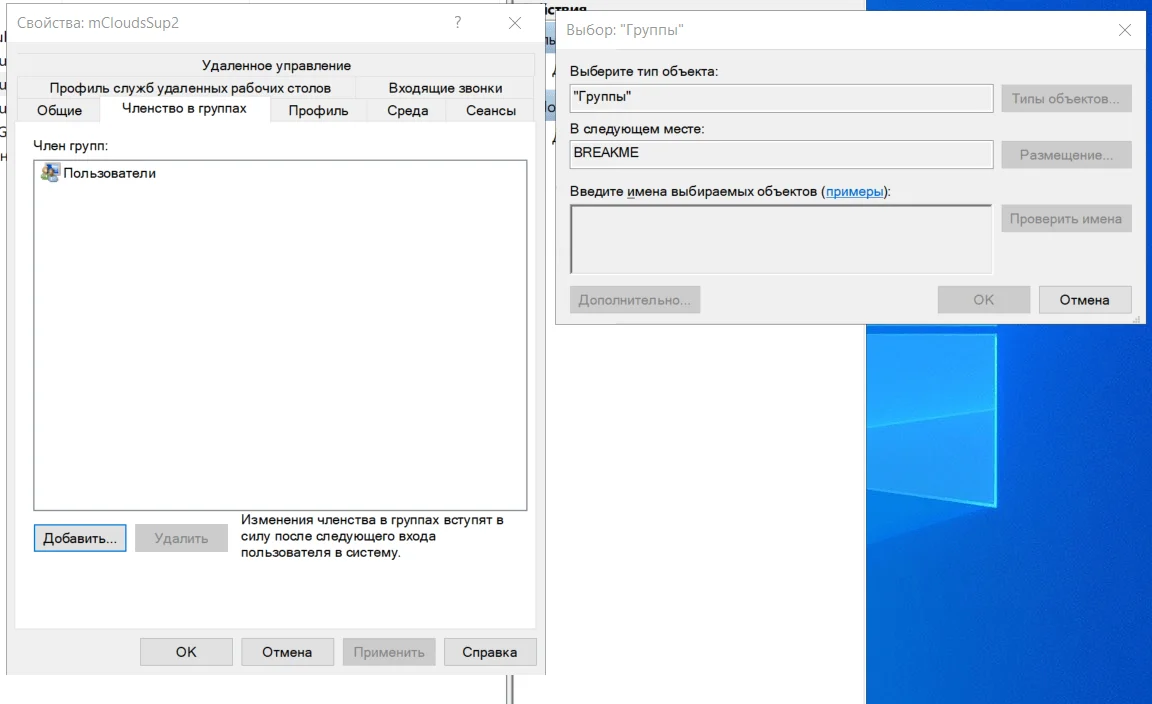Click Отмена in the properties dialog

(287, 652)
